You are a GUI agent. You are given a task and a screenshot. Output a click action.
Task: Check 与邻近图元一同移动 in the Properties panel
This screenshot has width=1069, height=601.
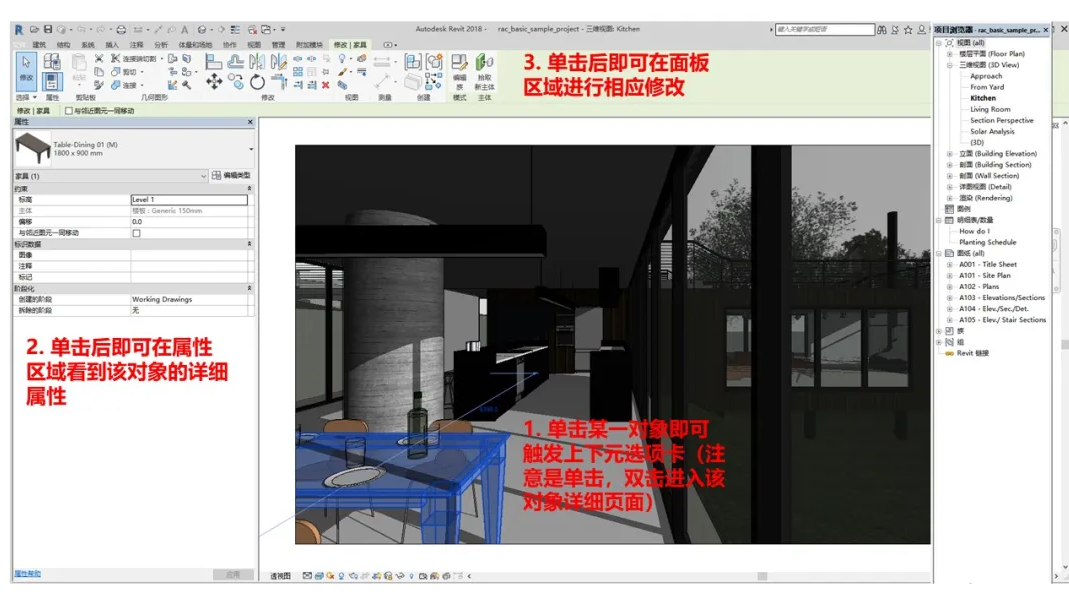coord(137,232)
